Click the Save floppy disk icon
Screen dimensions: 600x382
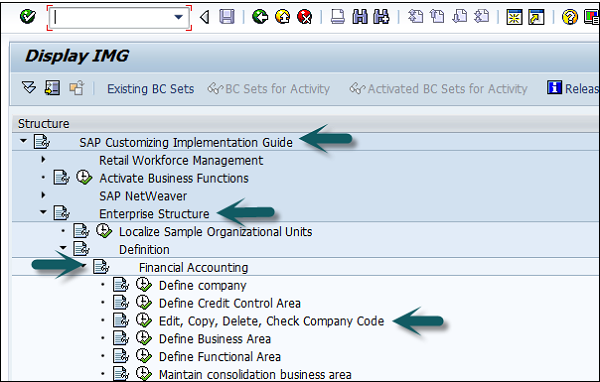(x=227, y=17)
